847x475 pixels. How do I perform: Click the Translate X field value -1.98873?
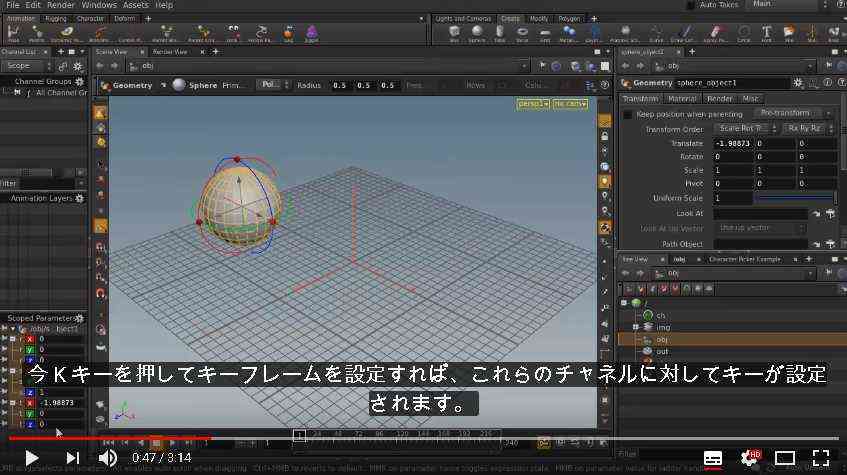732,144
